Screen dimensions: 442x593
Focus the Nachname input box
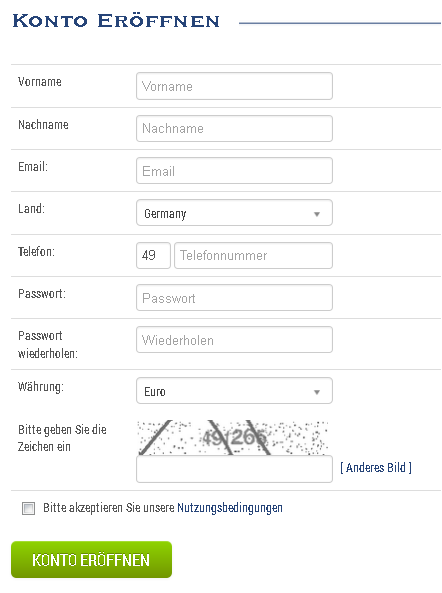pyautogui.click(x=234, y=129)
